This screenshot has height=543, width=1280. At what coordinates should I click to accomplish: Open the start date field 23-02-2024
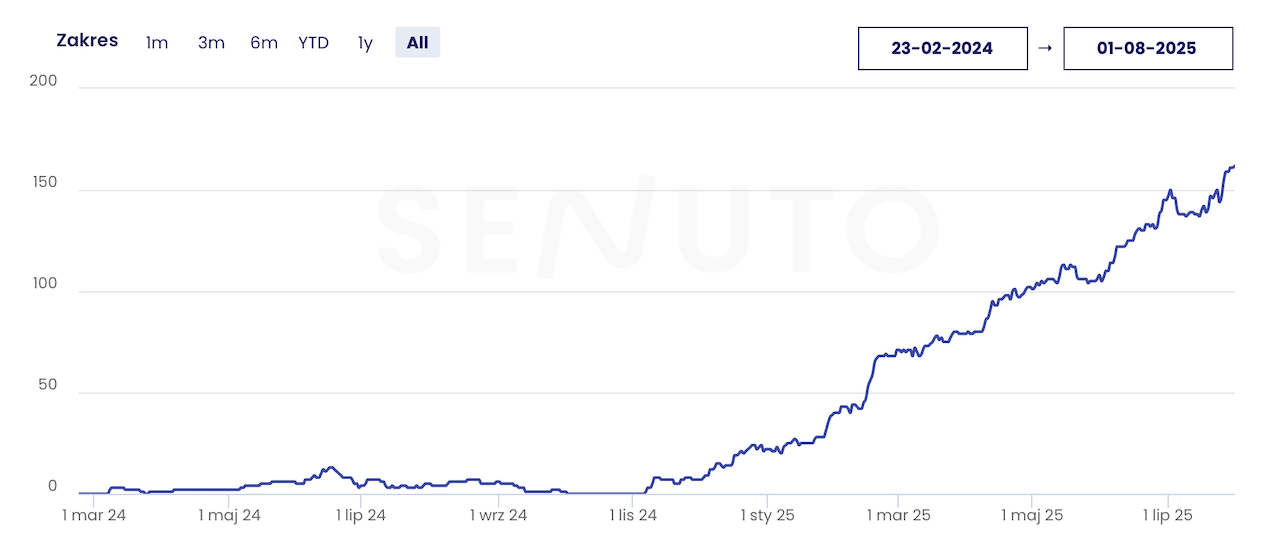click(942, 48)
